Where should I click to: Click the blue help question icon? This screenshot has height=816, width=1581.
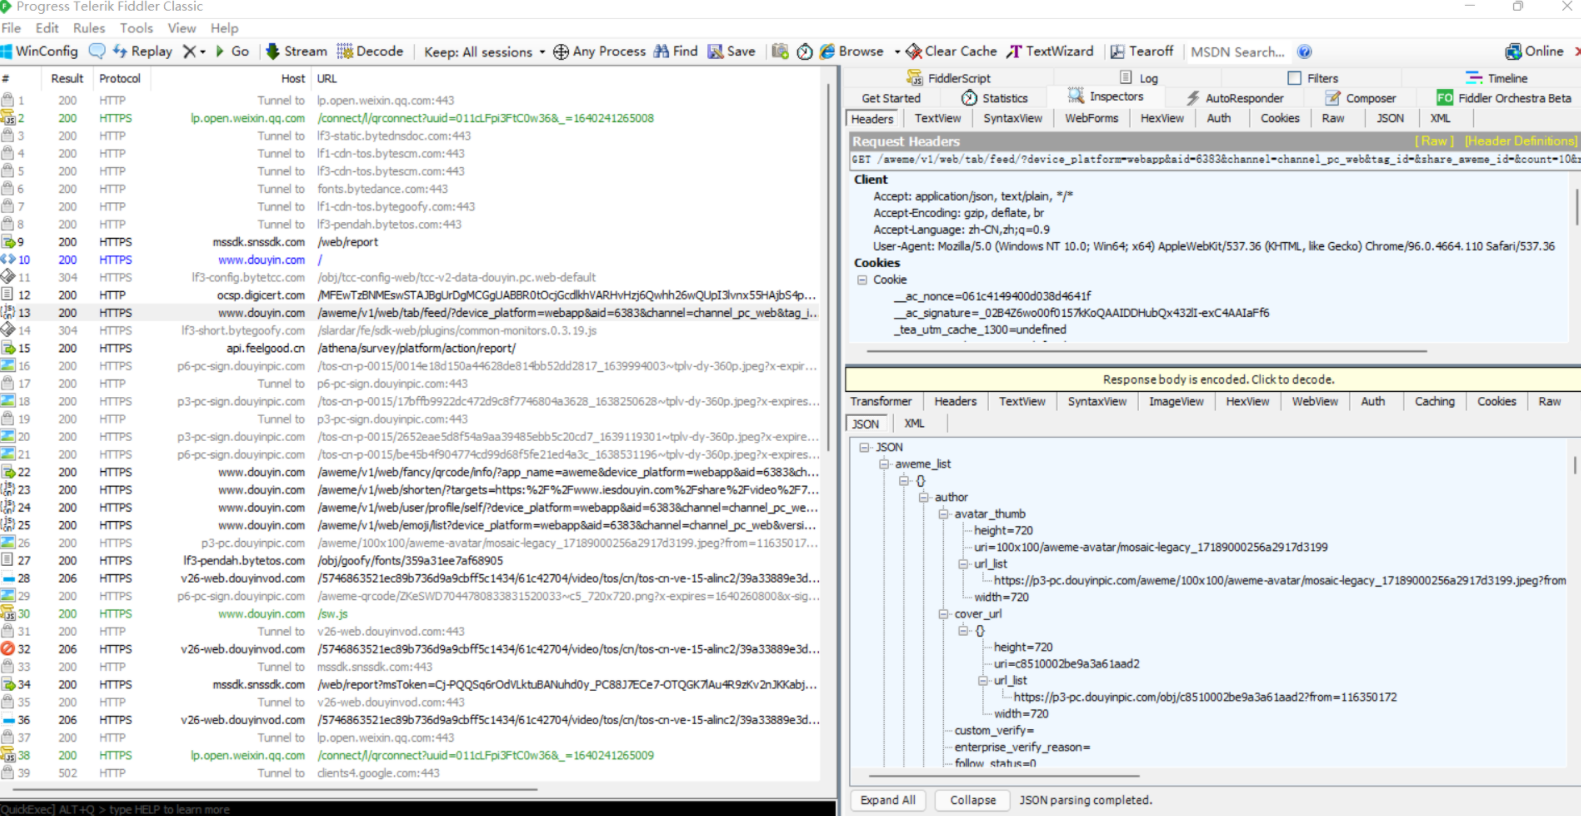point(1304,52)
